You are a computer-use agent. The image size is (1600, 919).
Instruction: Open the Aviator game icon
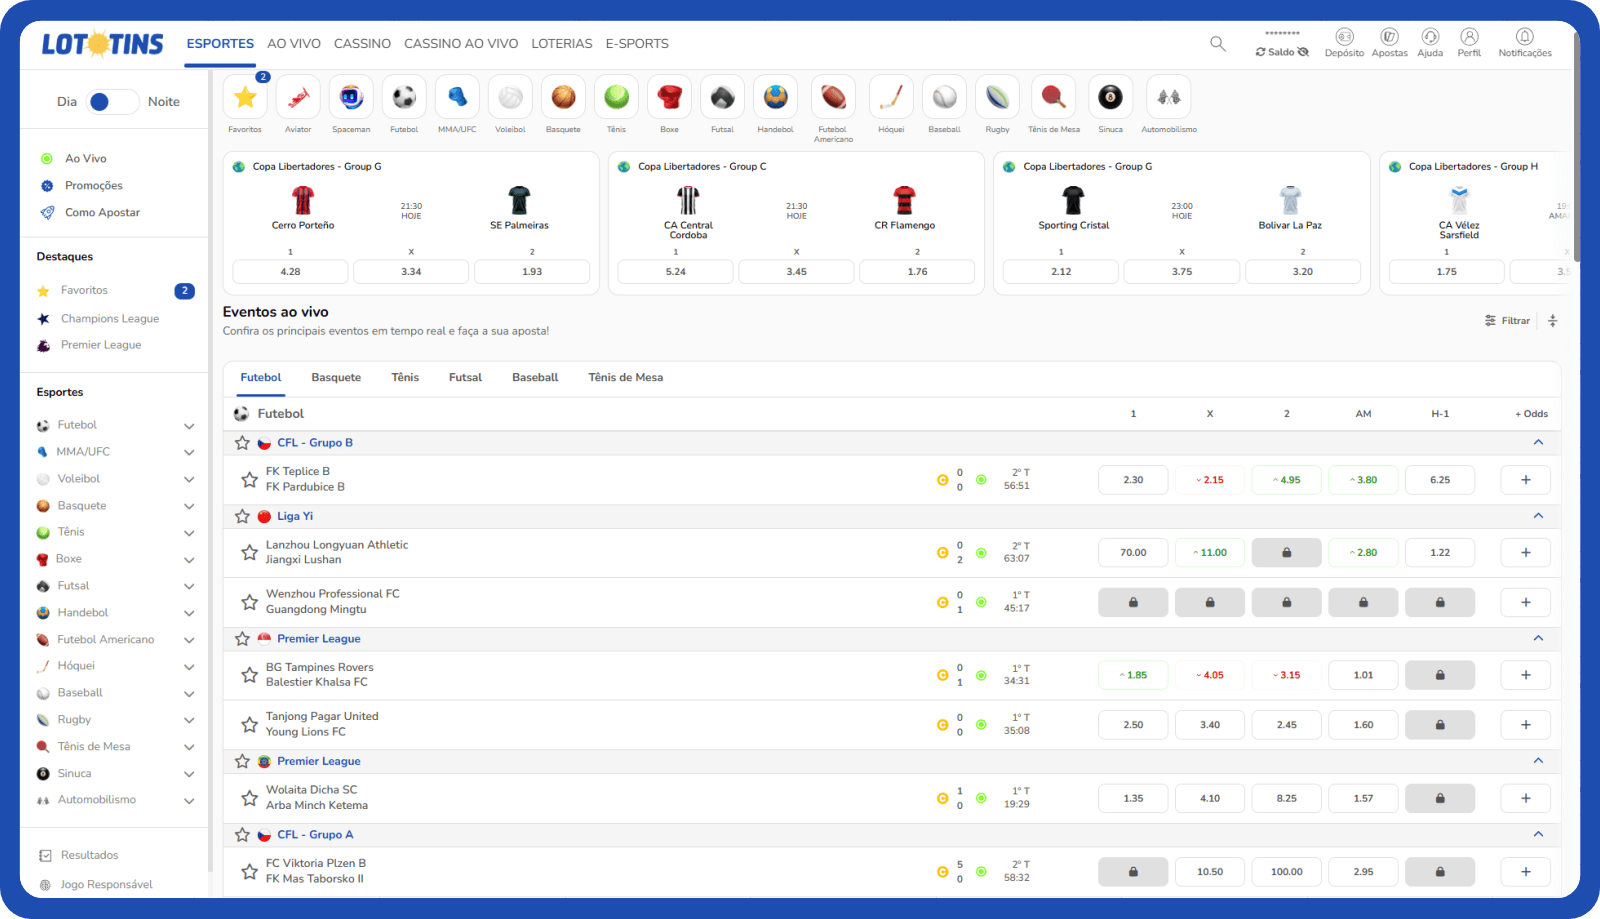tap(298, 97)
